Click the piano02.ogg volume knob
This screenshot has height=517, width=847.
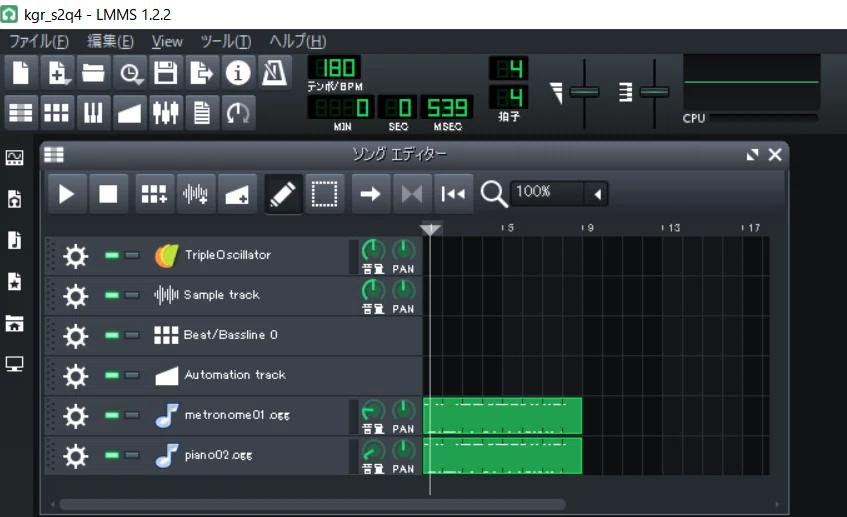click(x=373, y=451)
